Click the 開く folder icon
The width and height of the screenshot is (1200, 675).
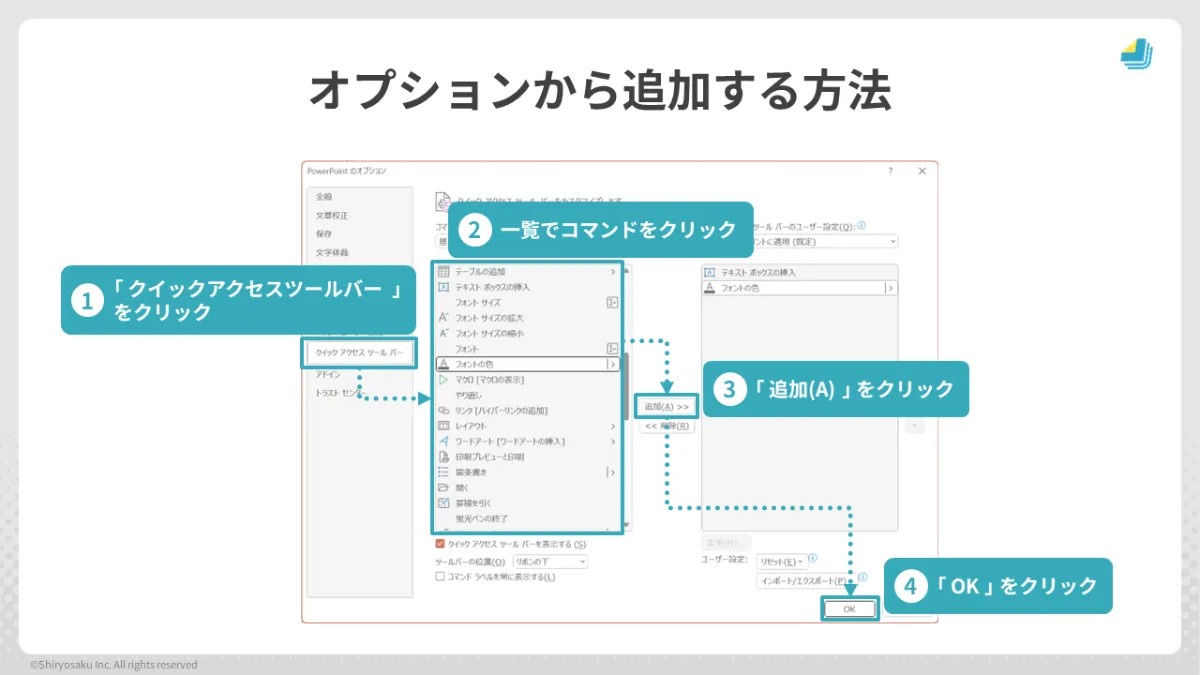[x=444, y=487]
